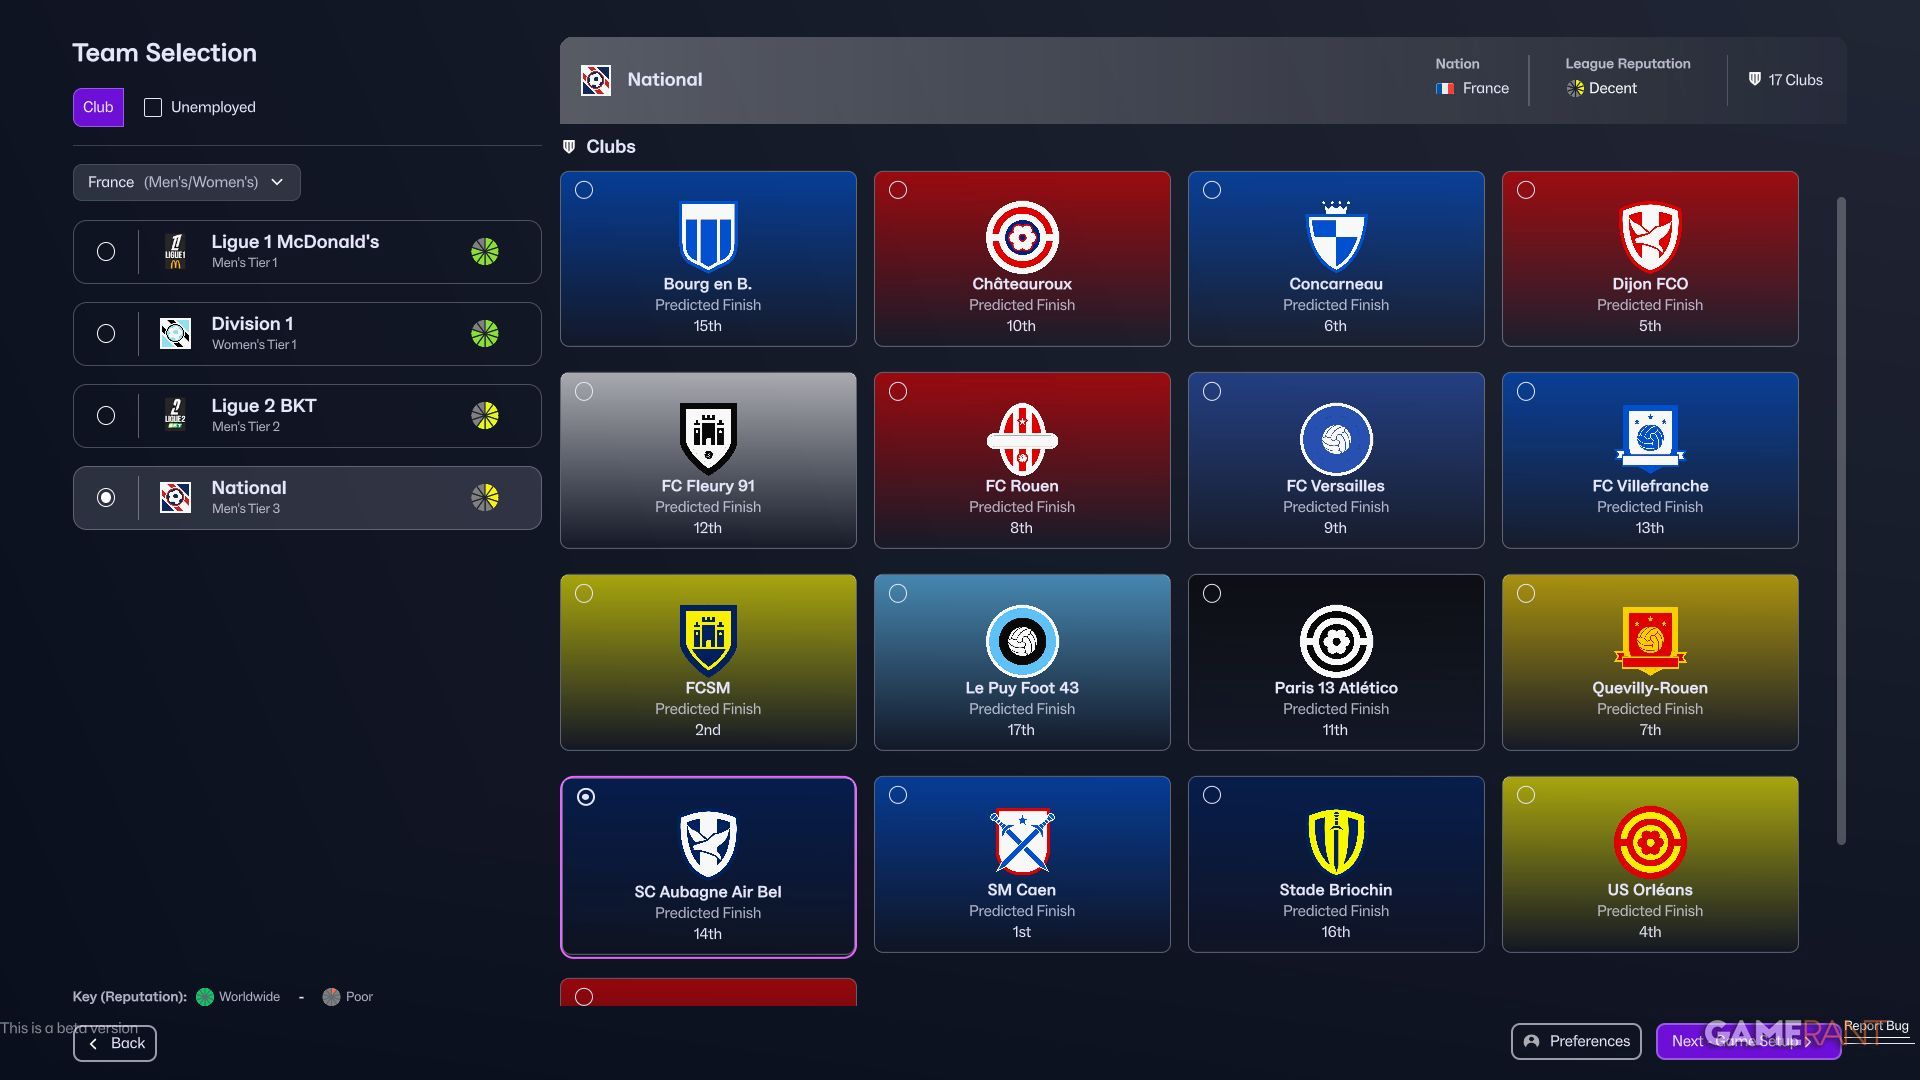Screen dimensions: 1920x1080
Task: Click the Dijon FCO shield crest
Action: 1649,237
